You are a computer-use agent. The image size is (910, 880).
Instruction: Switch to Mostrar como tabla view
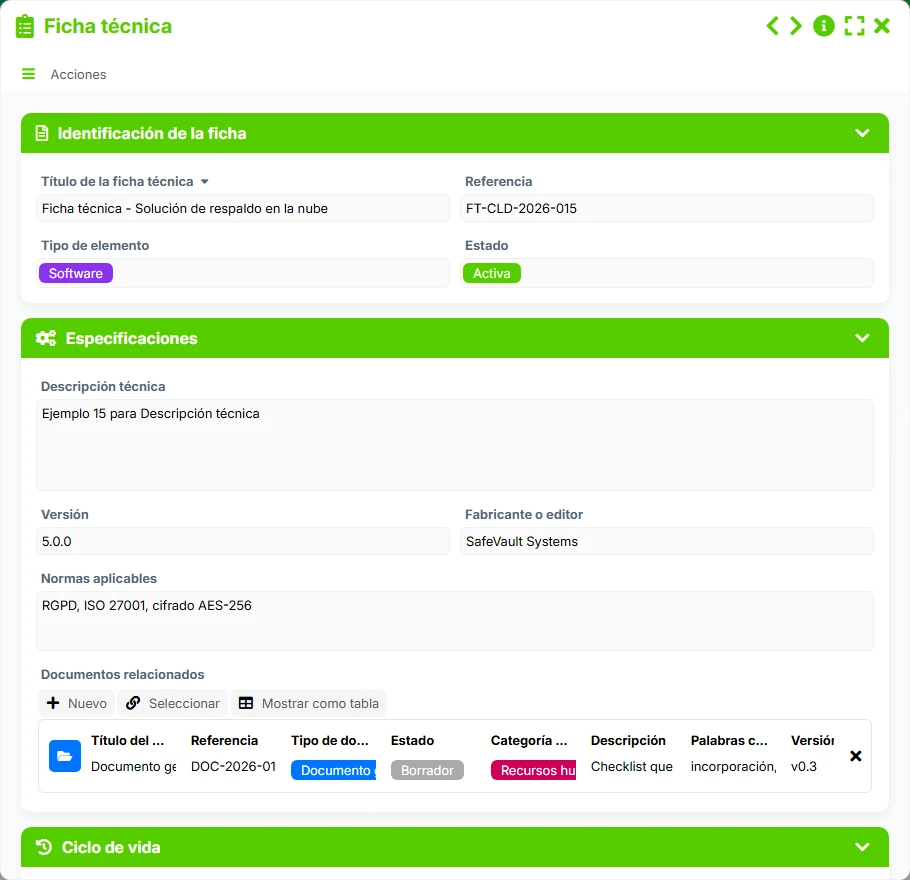pyautogui.click(x=309, y=703)
